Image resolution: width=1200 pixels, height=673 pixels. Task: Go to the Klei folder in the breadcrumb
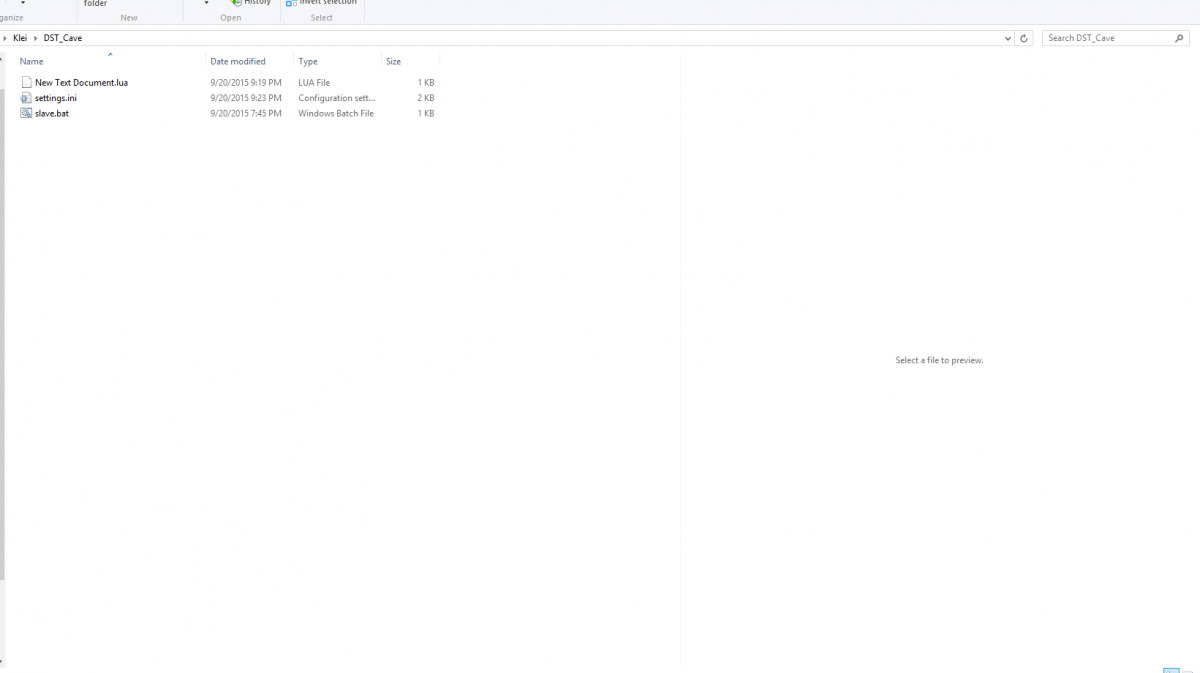(20, 38)
